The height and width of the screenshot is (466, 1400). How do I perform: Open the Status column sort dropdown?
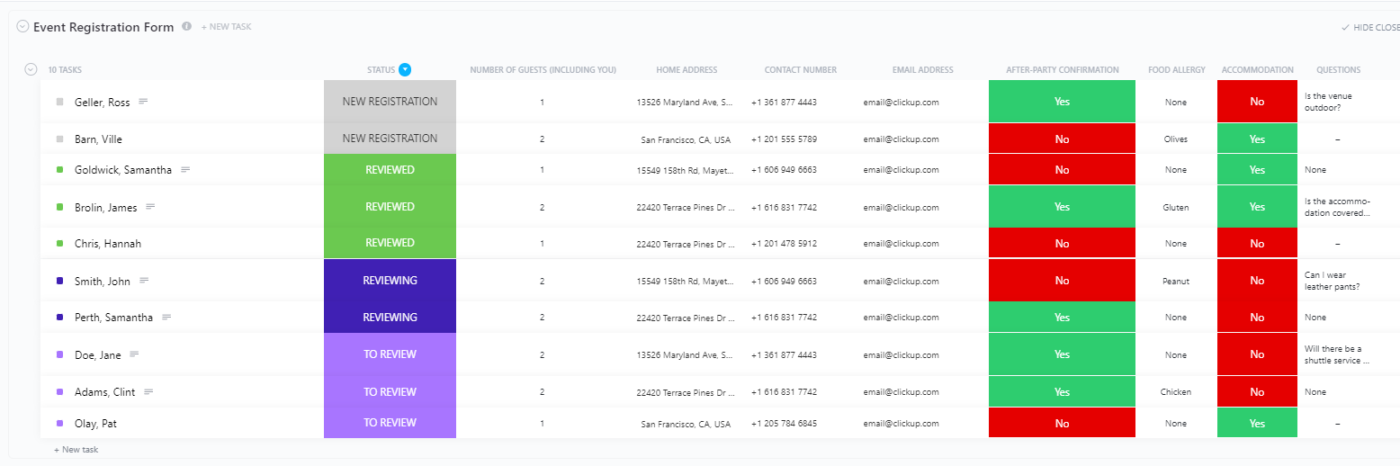[x=405, y=70]
